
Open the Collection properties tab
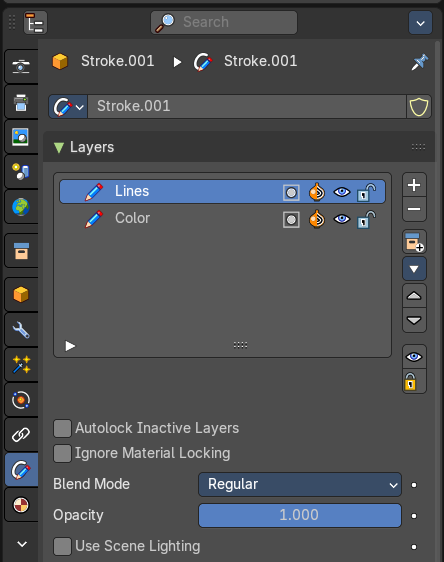pyautogui.click(x=21, y=251)
